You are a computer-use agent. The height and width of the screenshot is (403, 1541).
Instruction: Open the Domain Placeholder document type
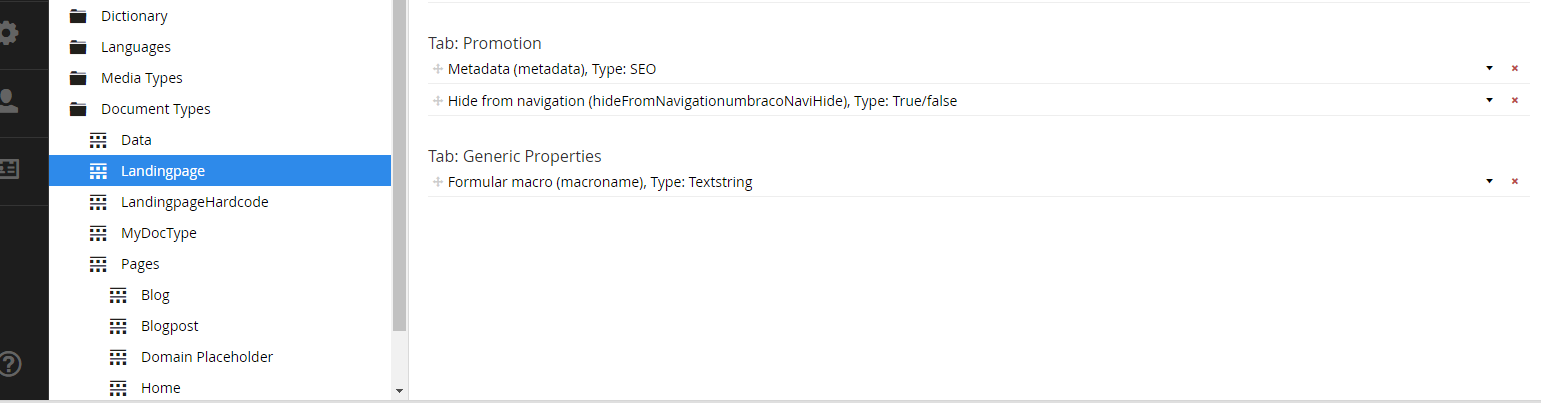pos(207,357)
